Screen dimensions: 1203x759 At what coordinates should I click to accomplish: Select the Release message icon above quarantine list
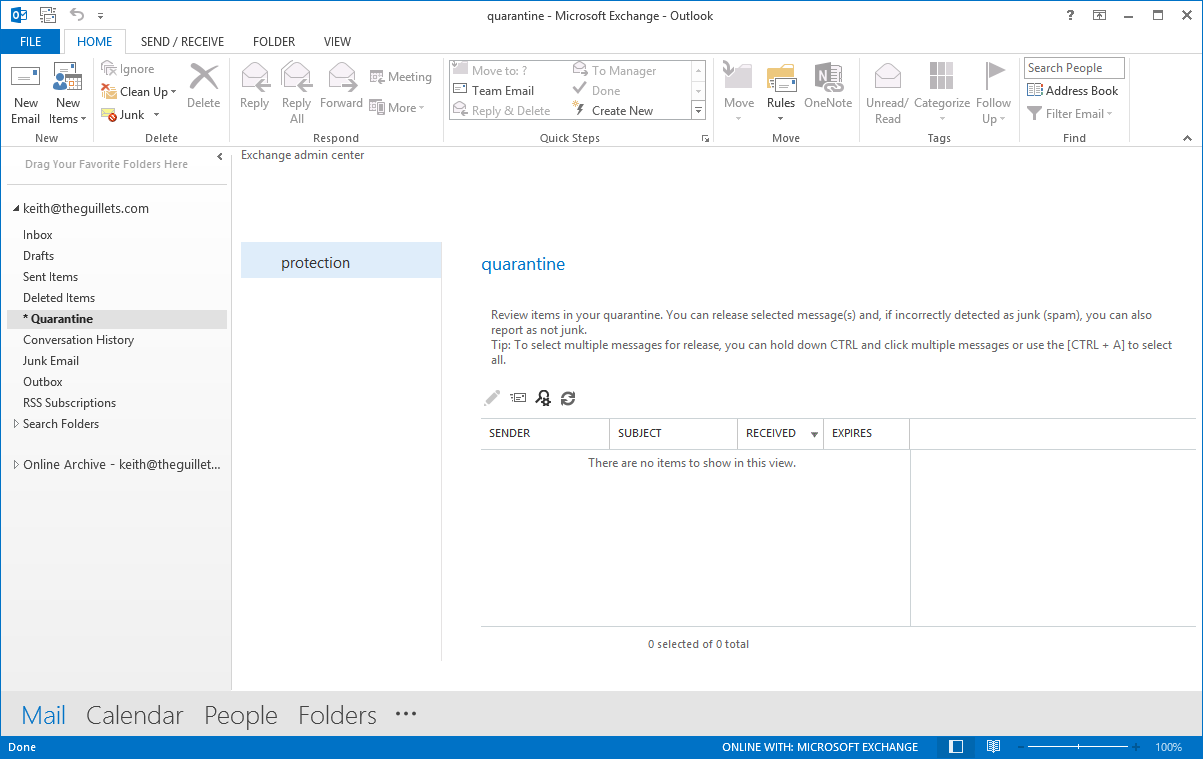coord(518,397)
